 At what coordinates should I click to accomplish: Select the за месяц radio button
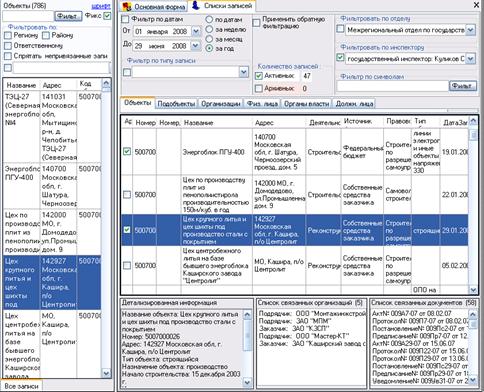209,39
